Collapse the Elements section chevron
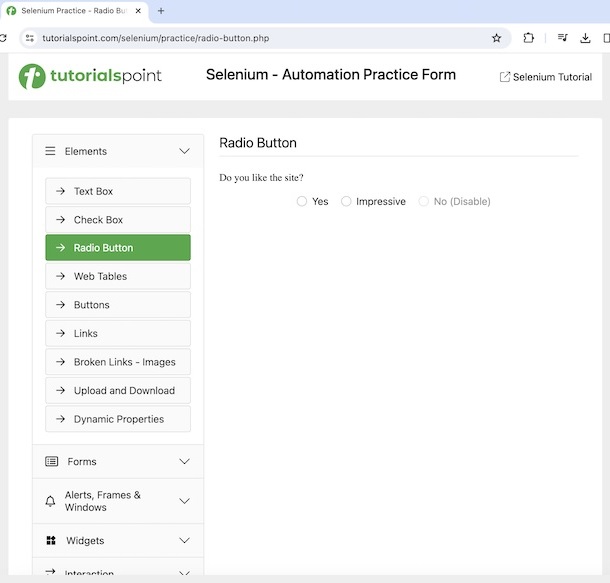The width and height of the screenshot is (610, 583). 184,151
